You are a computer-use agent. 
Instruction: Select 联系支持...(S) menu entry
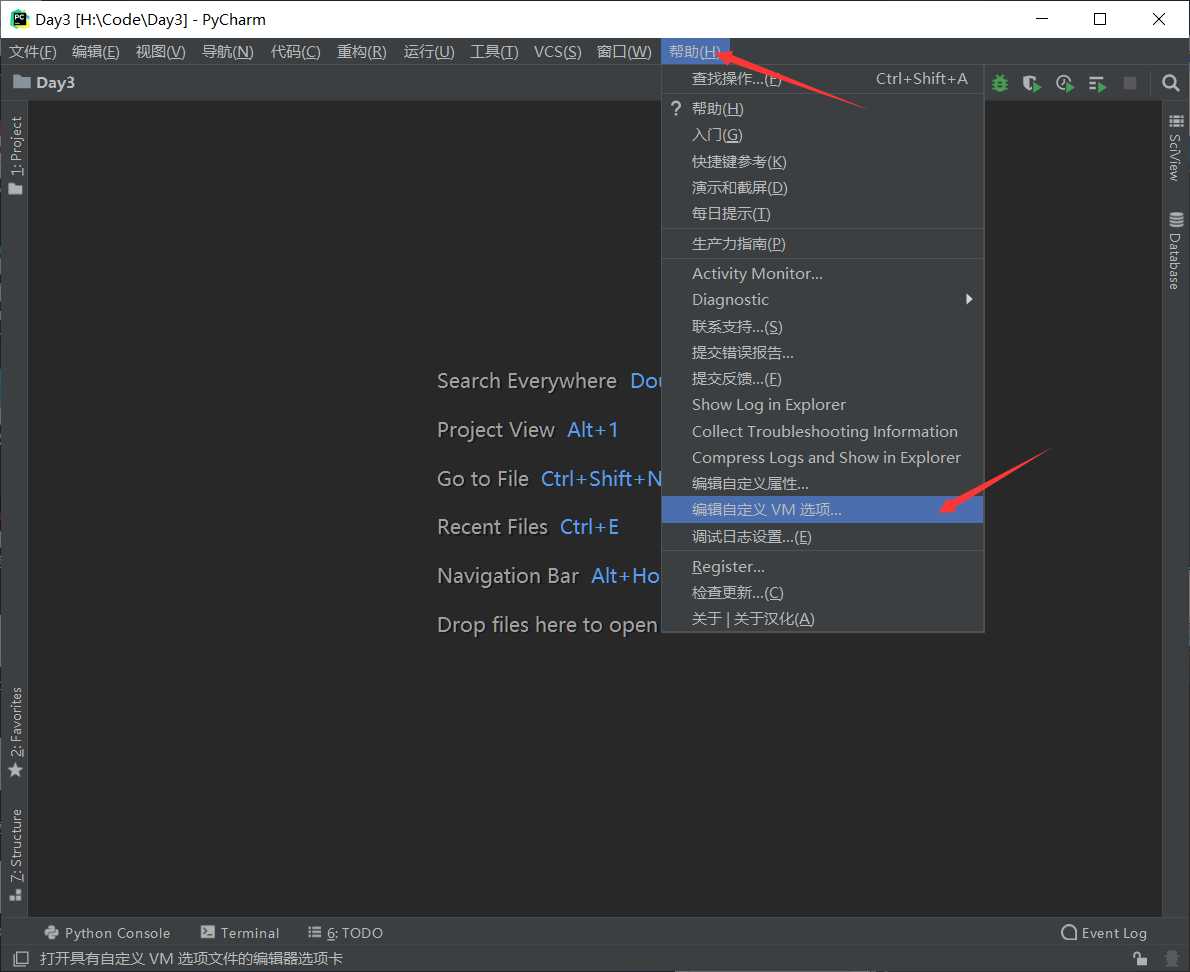click(823, 326)
